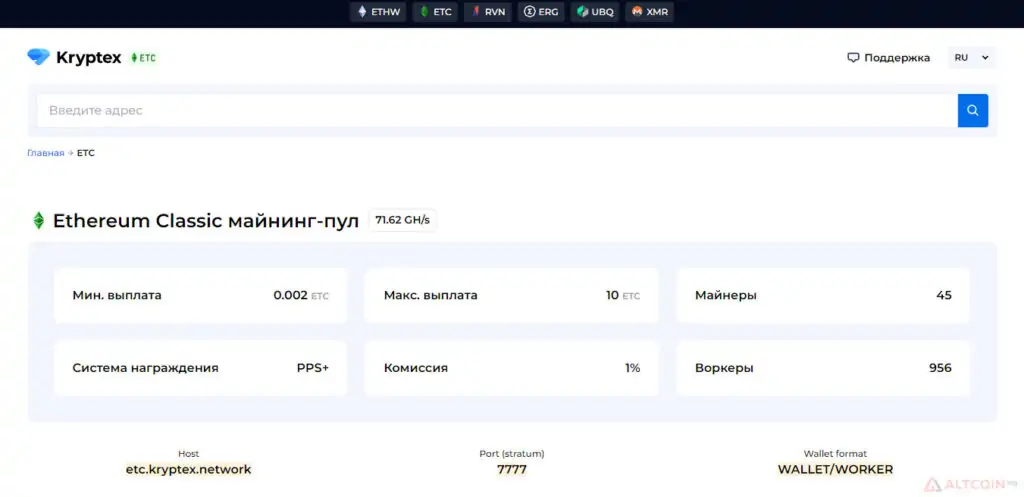Click the Макс. выплата label

click(x=430, y=295)
